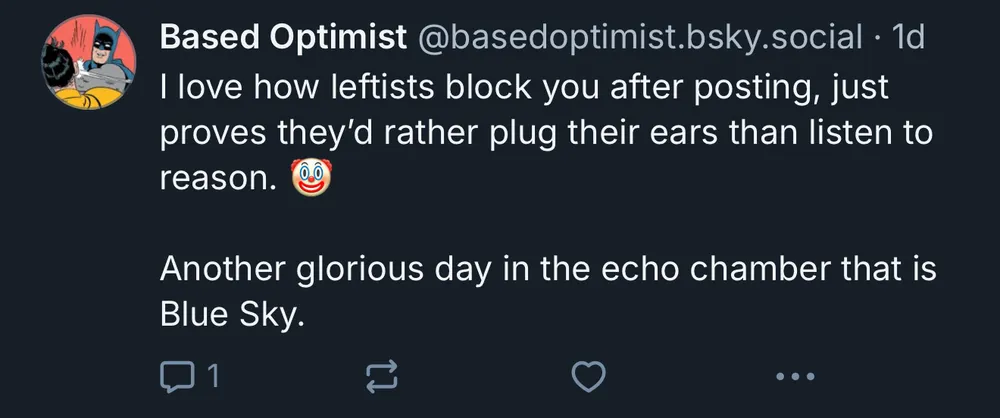
Task: Open the three-dot more options menu
Action: [x=795, y=377]
